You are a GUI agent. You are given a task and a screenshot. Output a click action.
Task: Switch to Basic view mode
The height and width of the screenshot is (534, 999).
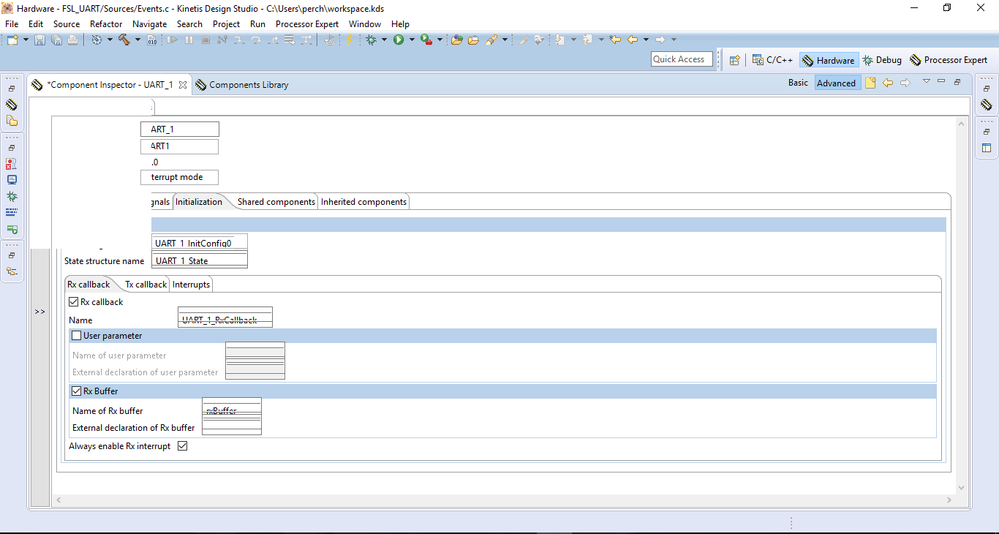point(798,83)
